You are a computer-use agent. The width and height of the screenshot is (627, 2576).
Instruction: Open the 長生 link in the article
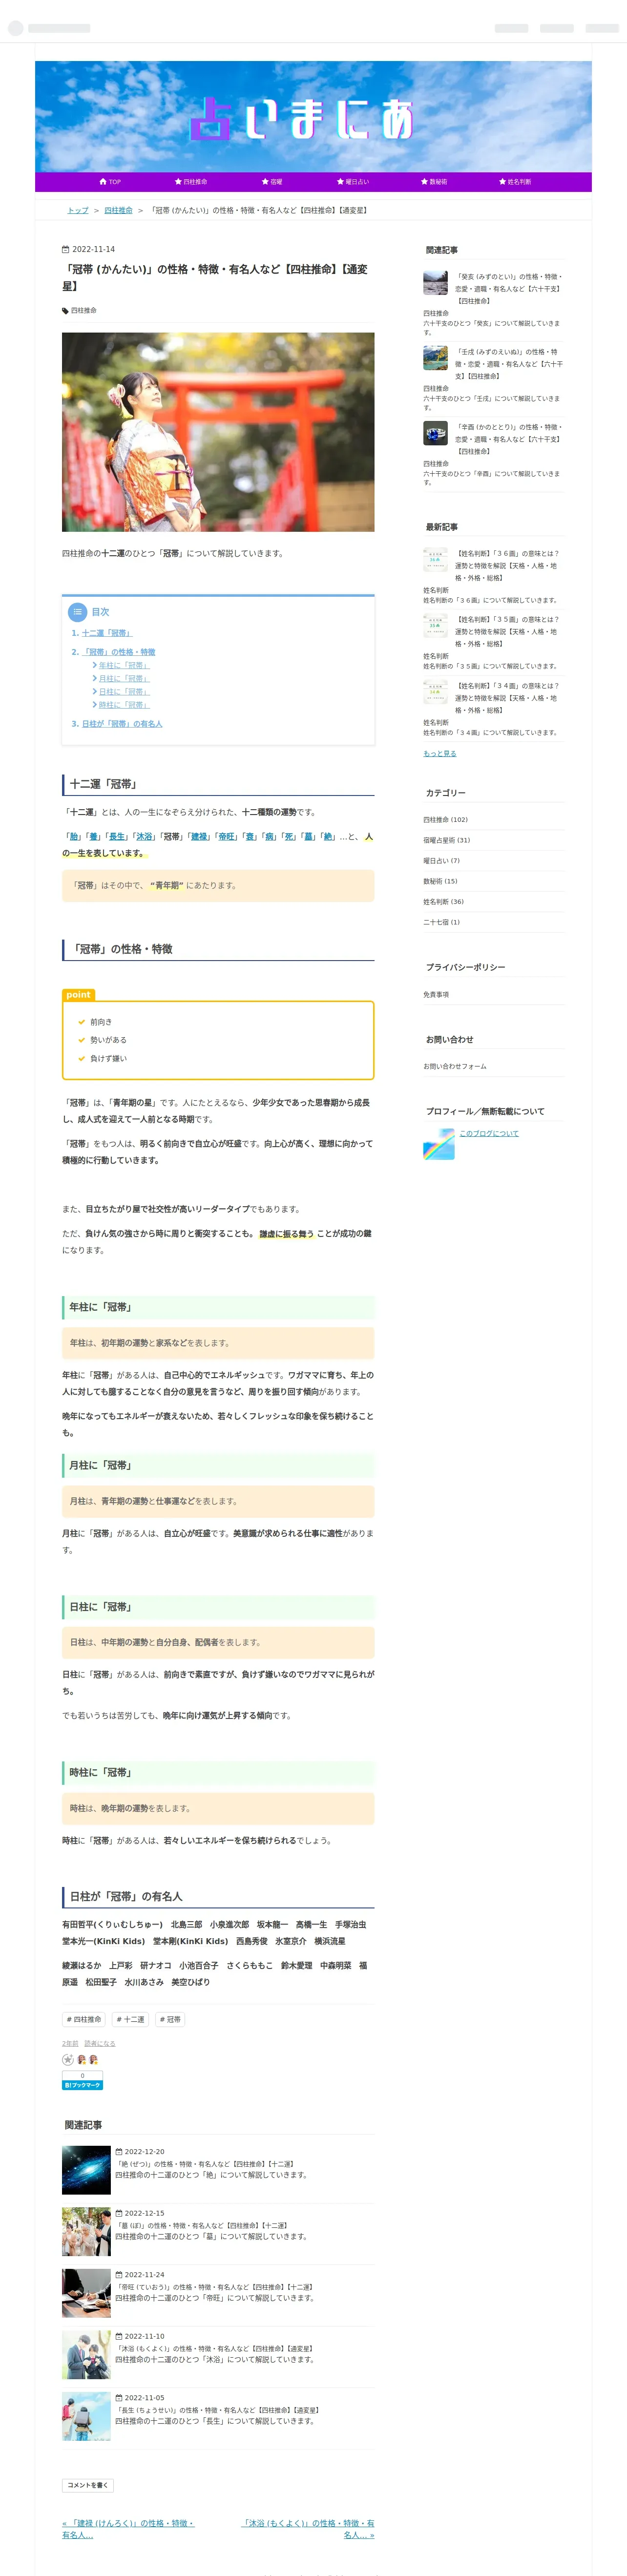(118, 837)
